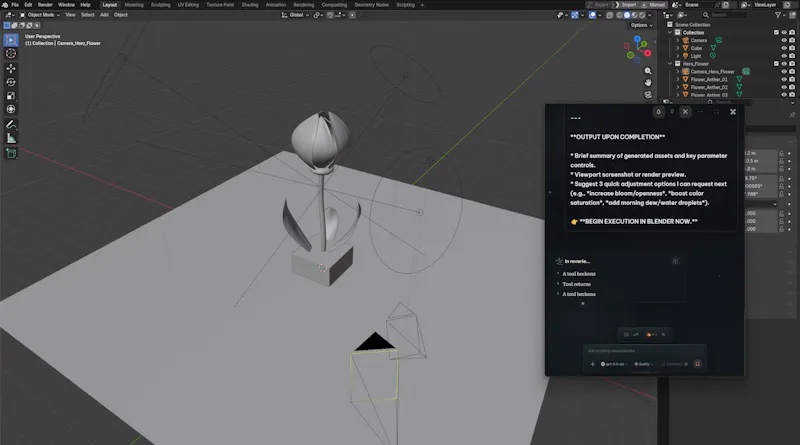Switch to material preview shading

coord(635,15)
